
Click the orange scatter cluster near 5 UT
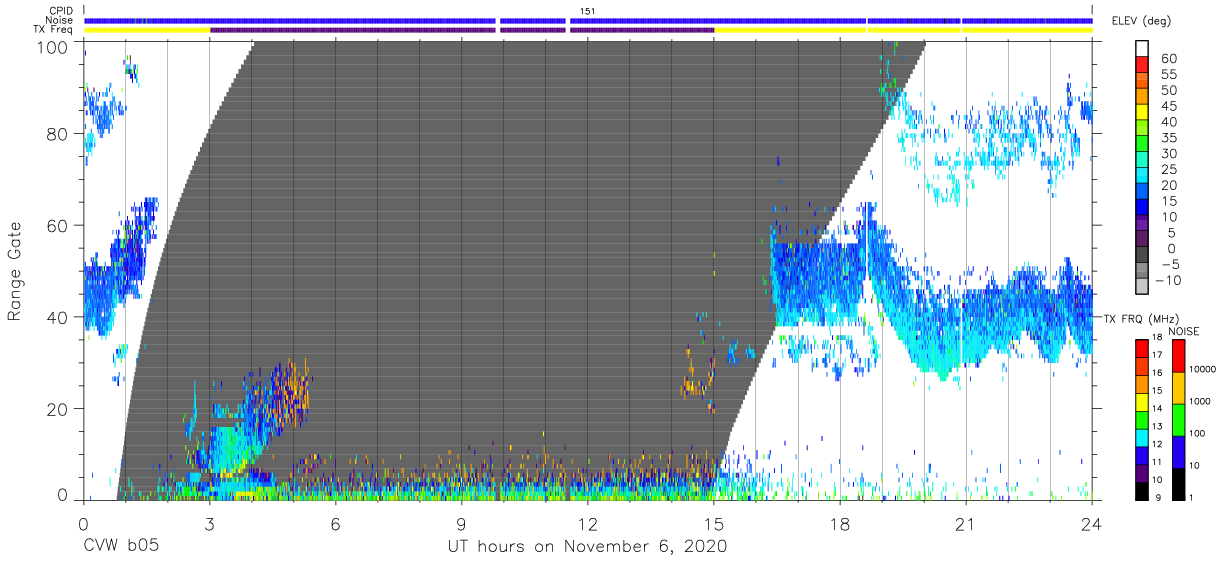coord(291,393)
